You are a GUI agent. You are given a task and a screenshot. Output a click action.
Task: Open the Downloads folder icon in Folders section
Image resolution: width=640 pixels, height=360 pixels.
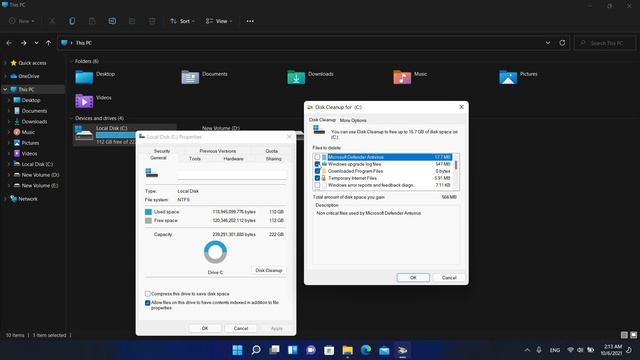click(x=296, y=77)
